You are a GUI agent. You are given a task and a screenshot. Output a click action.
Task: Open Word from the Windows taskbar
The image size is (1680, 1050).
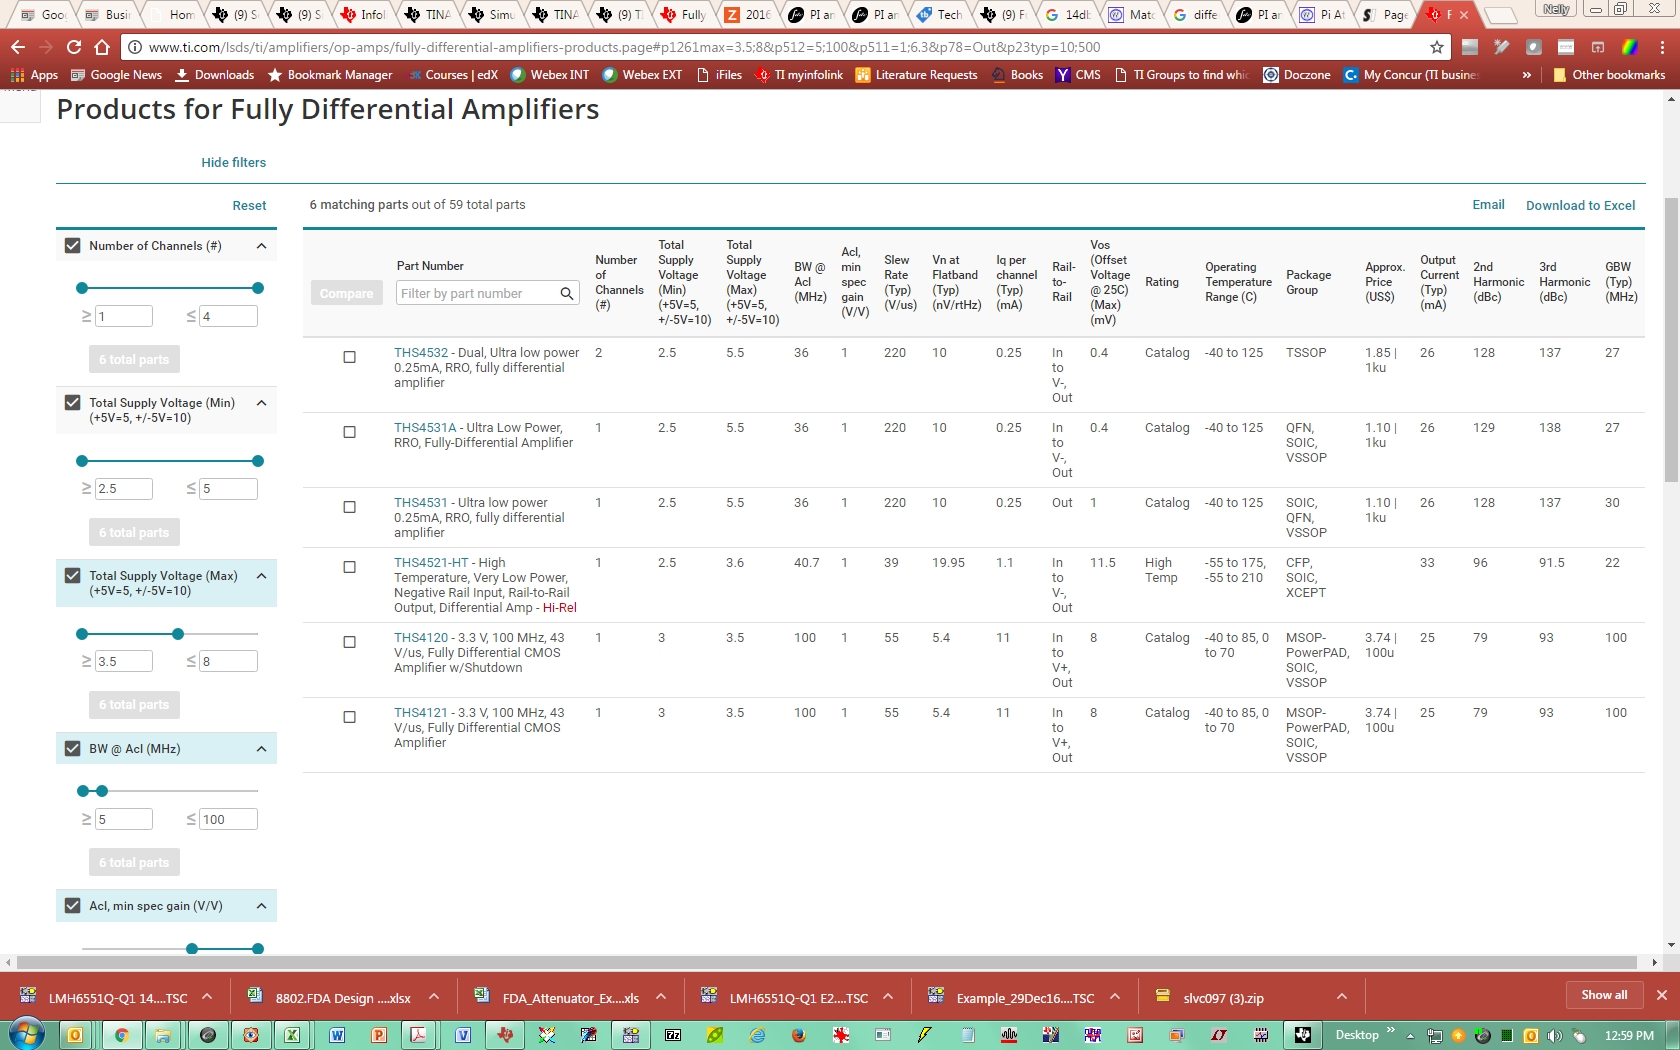tap(337, 1035)
